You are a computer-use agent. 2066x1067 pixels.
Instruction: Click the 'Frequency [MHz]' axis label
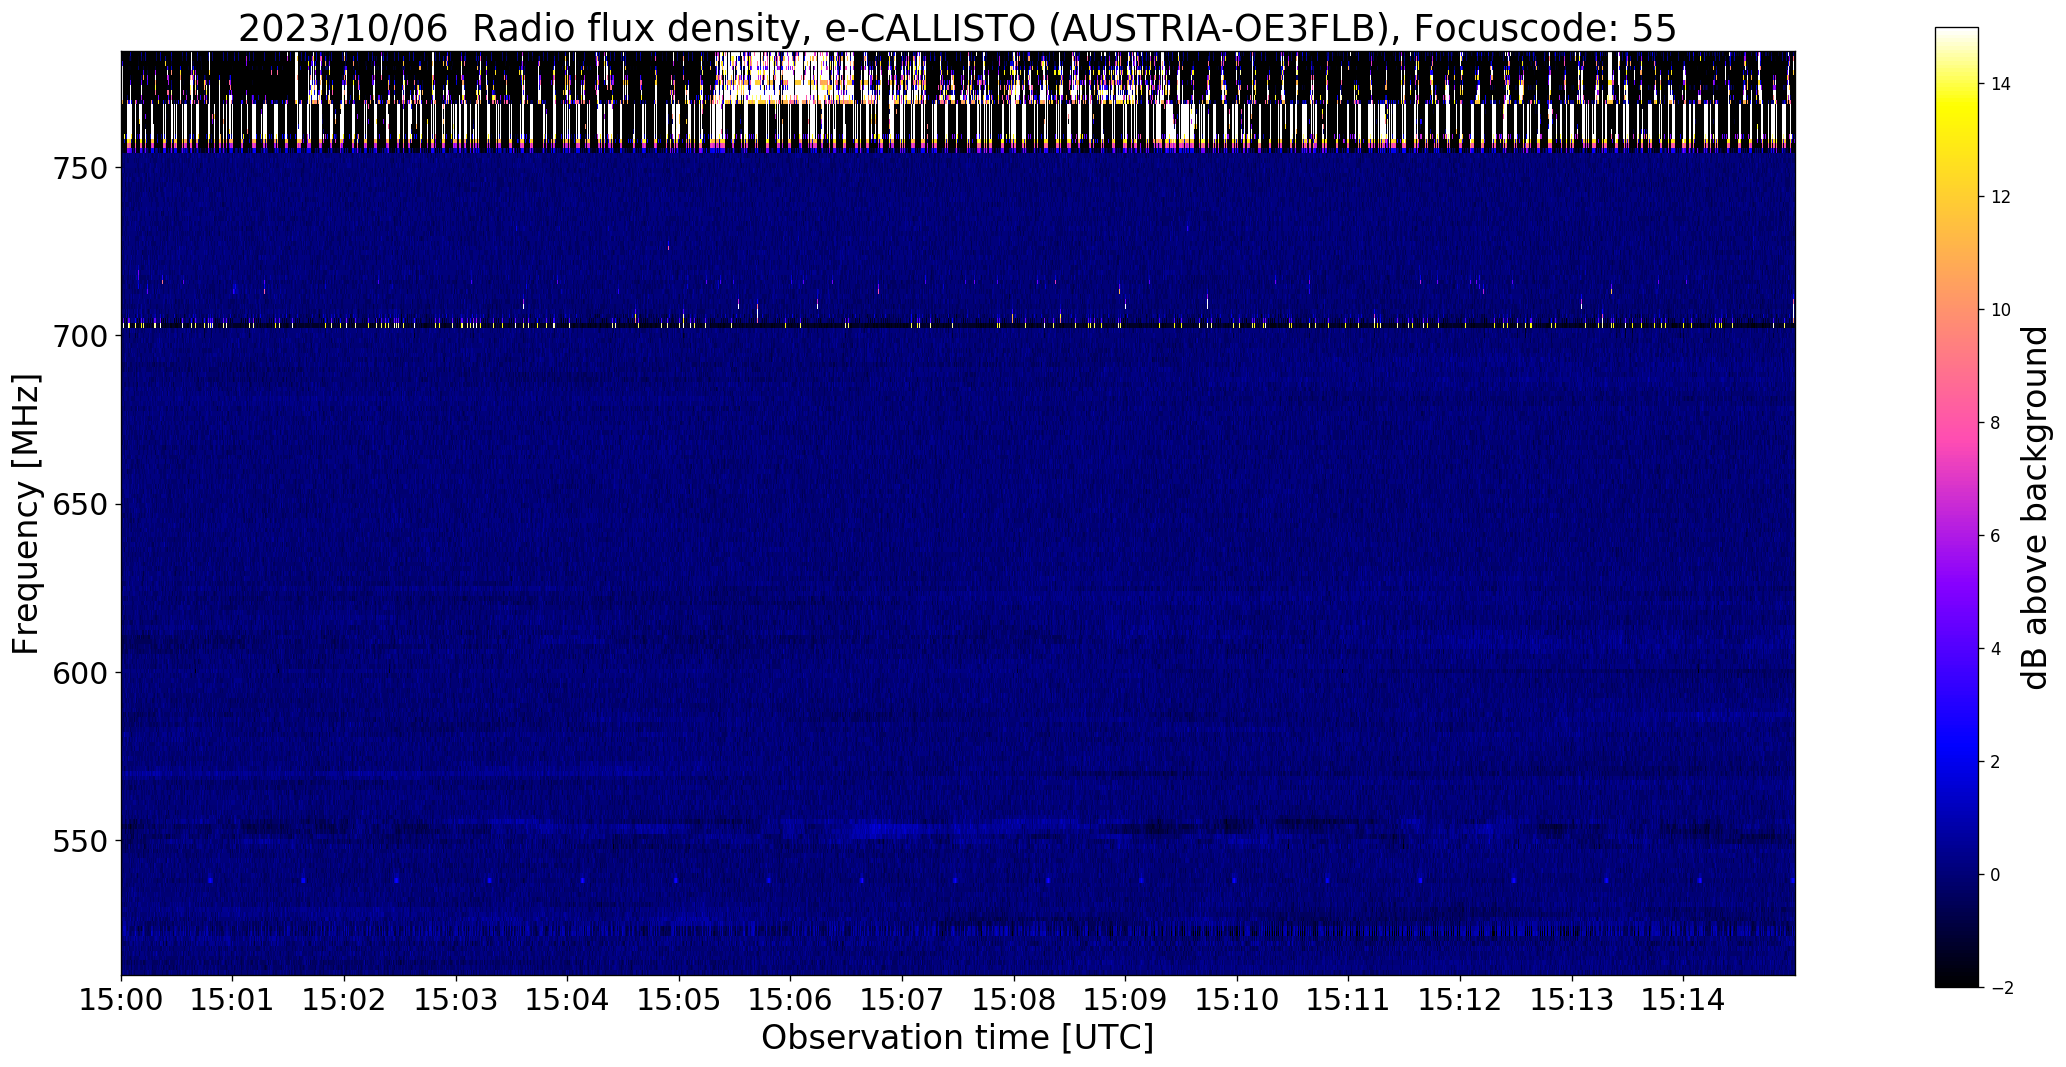tap(27, 514)
